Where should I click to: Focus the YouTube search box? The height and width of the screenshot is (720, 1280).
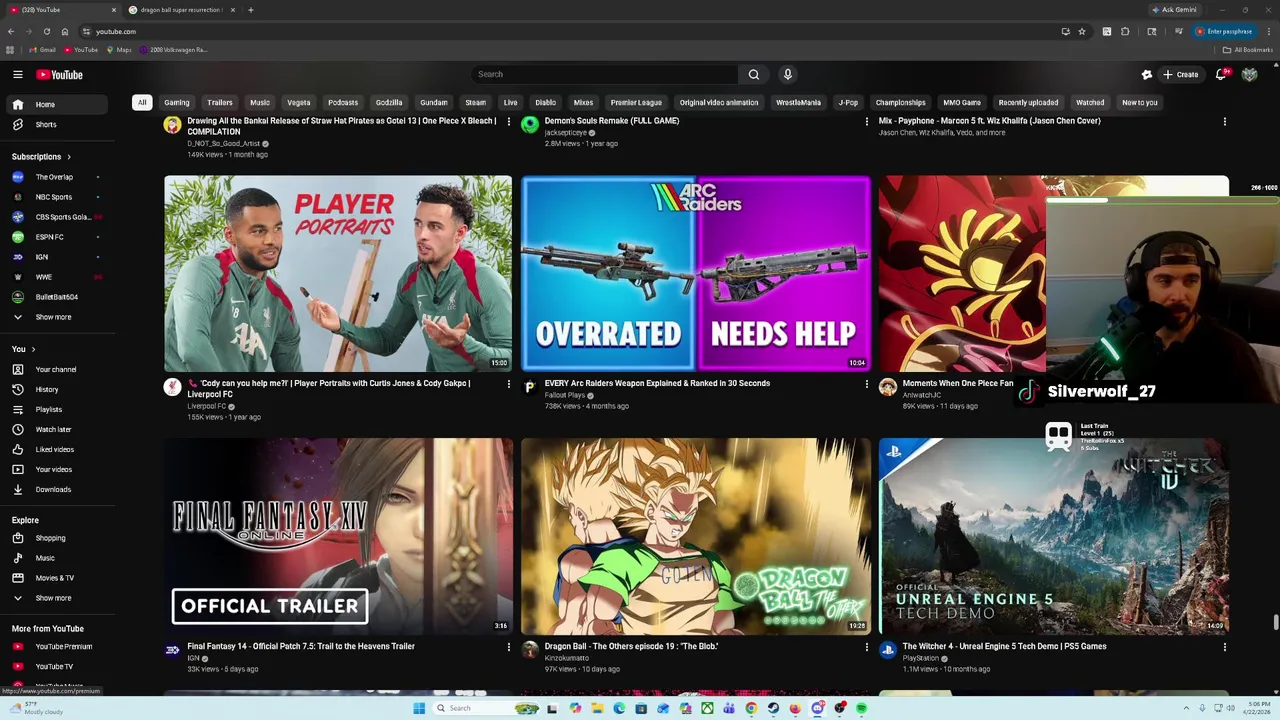click(x=605, y=74)
